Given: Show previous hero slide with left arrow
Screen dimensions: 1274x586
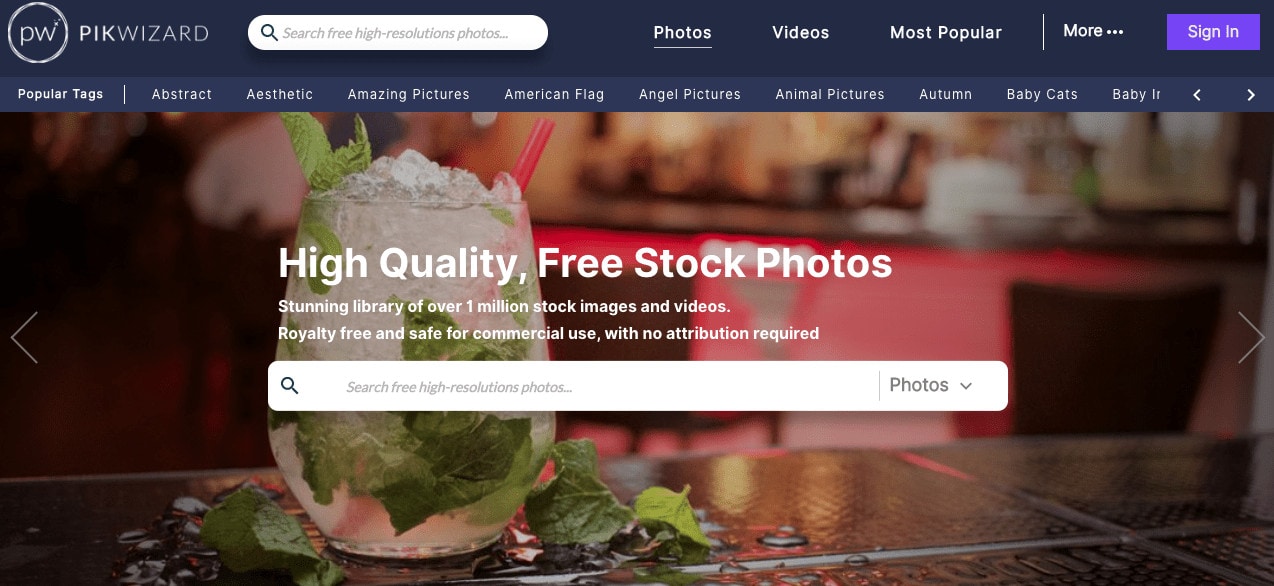Looking at the screenshot, I should coord(24,337).
